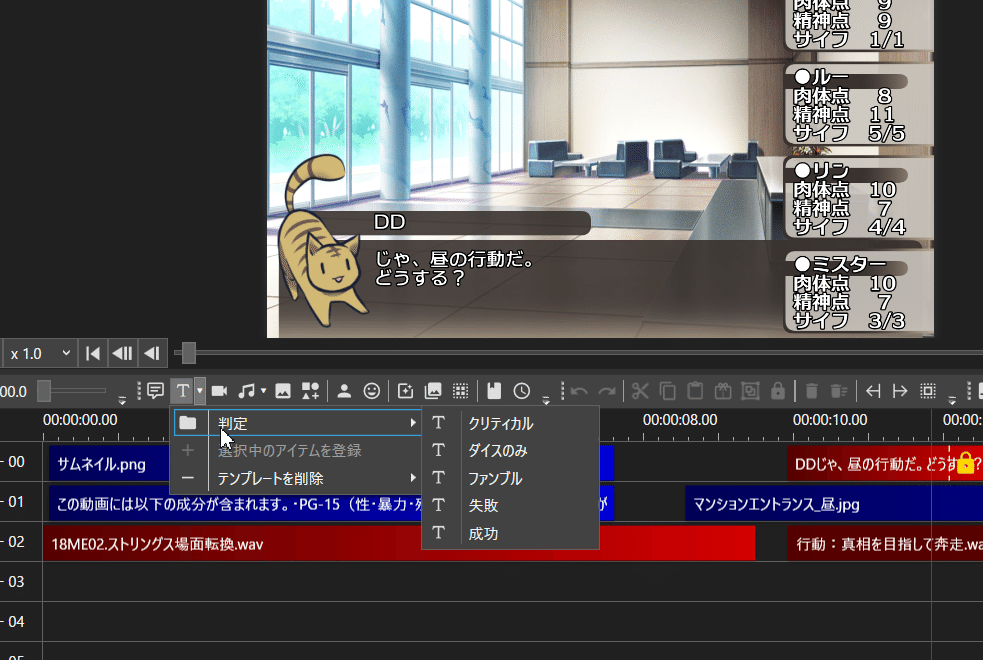This screenshot has width=983, height=660.
Task: Click the layer 02 header
Action: click(21, 542)
